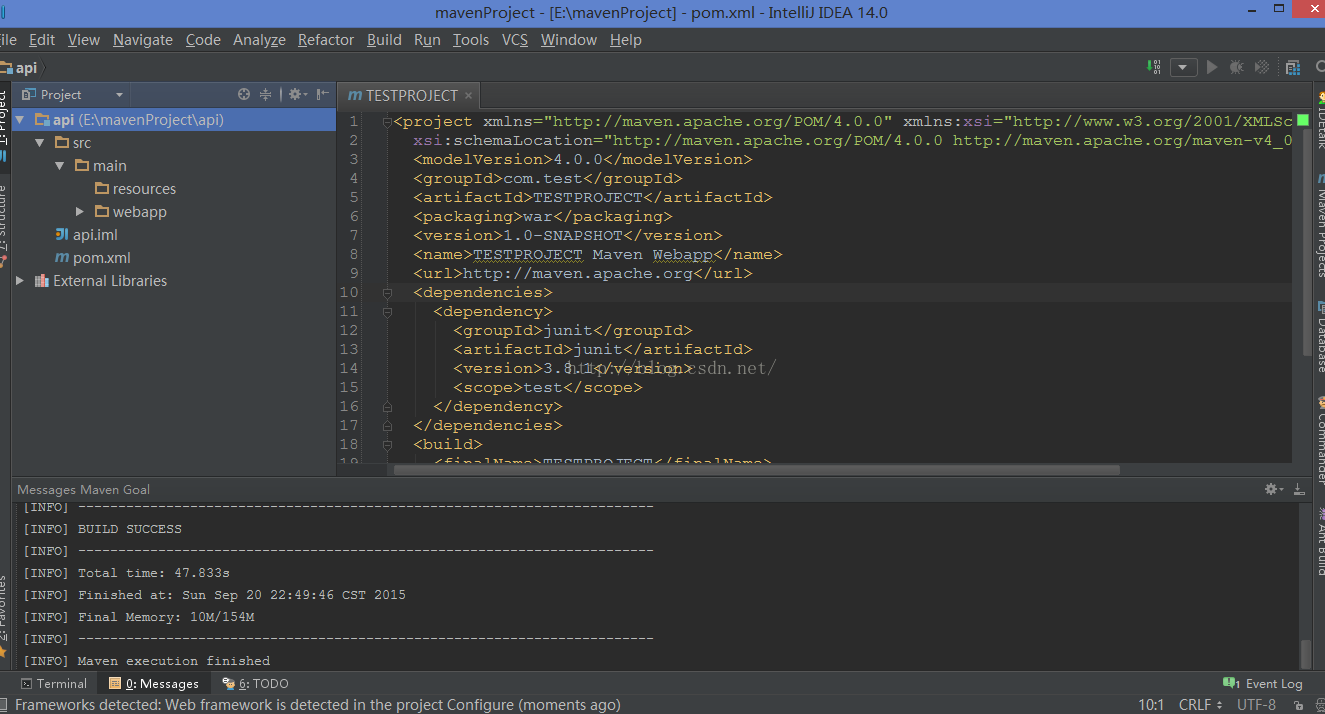Click the junit artifactId line in editor
Image resolution: width=1325 pixels, height=714 pixels.
pyautogui.click(x=602, y=349)
